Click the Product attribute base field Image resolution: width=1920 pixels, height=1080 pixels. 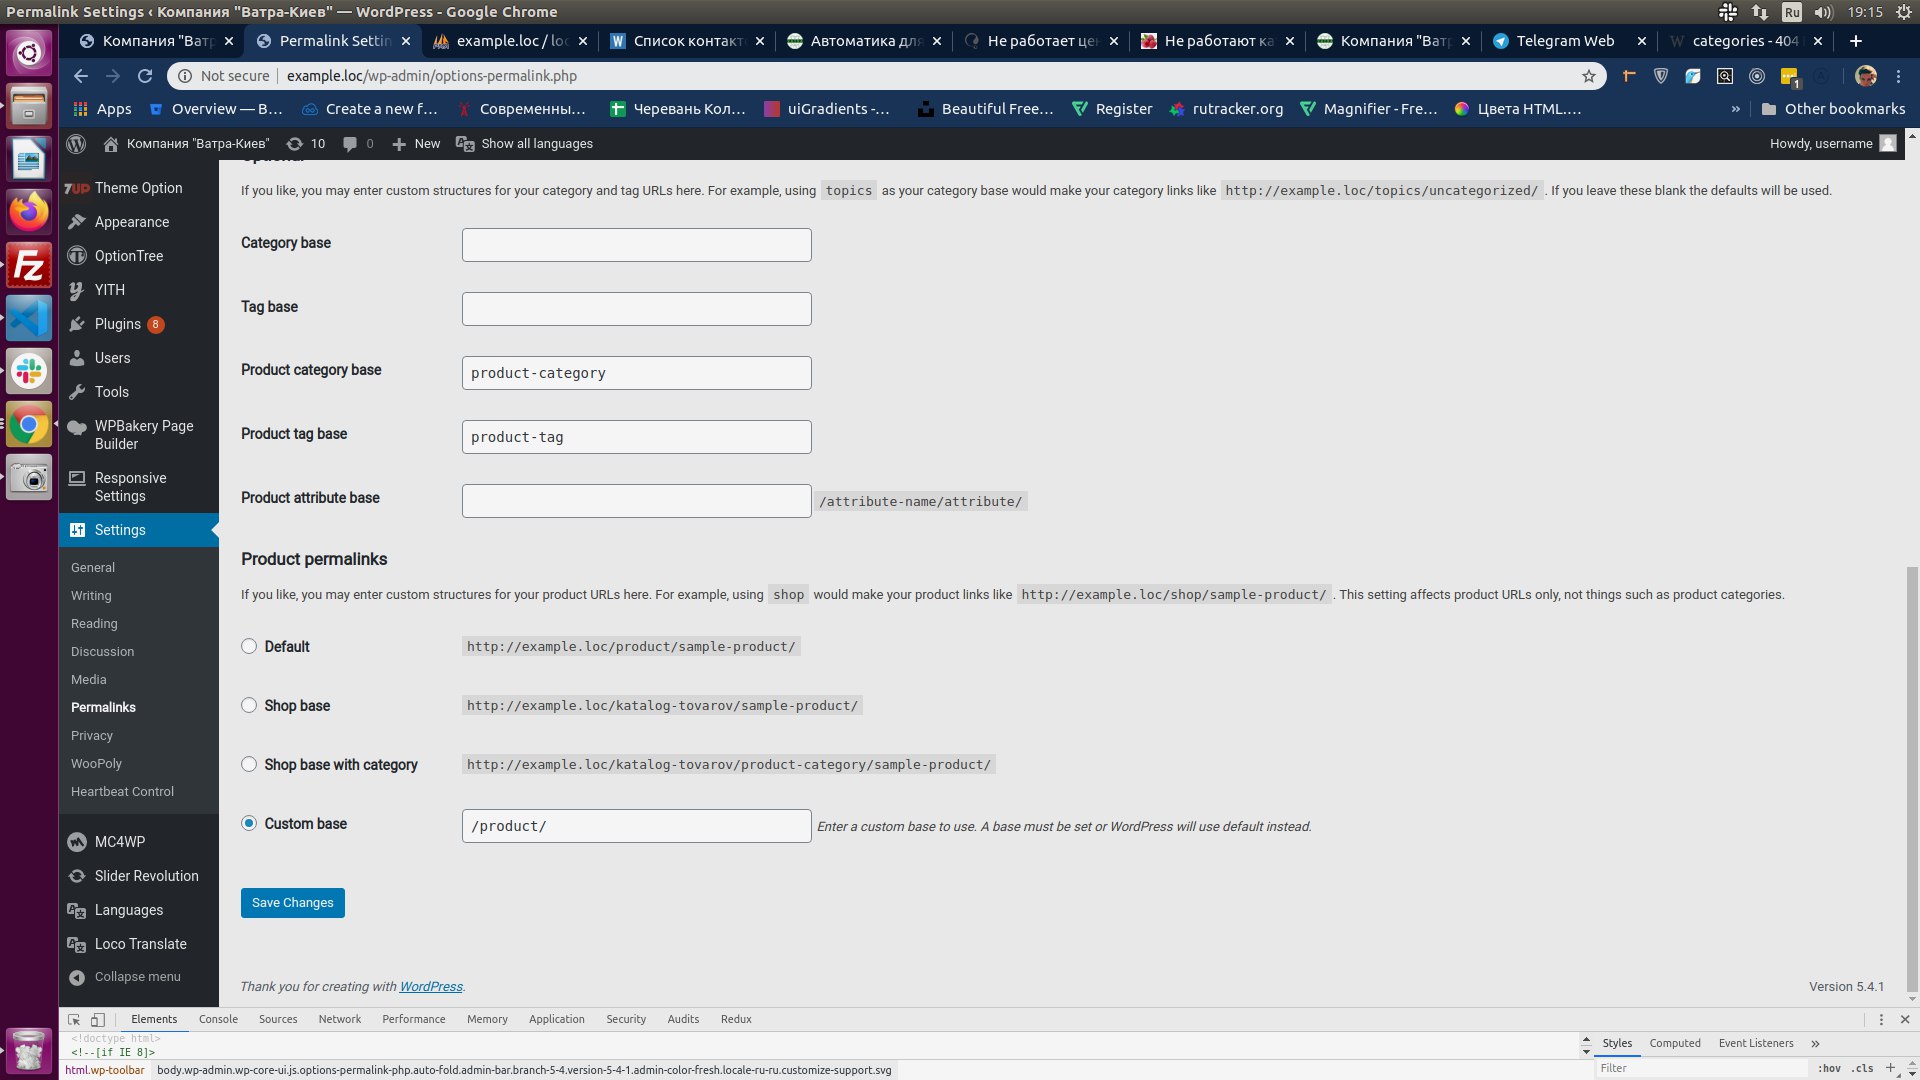[637, 501]
